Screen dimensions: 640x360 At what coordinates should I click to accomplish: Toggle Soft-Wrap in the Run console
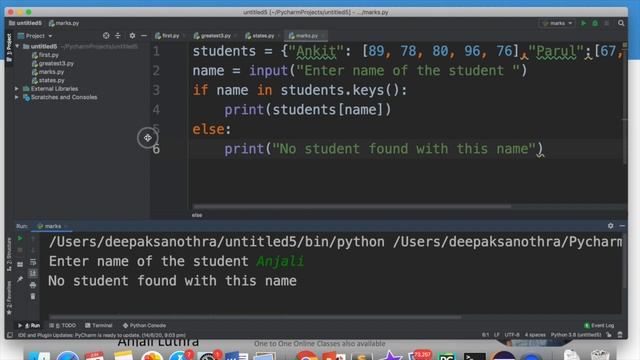click(x=33, y=262)
